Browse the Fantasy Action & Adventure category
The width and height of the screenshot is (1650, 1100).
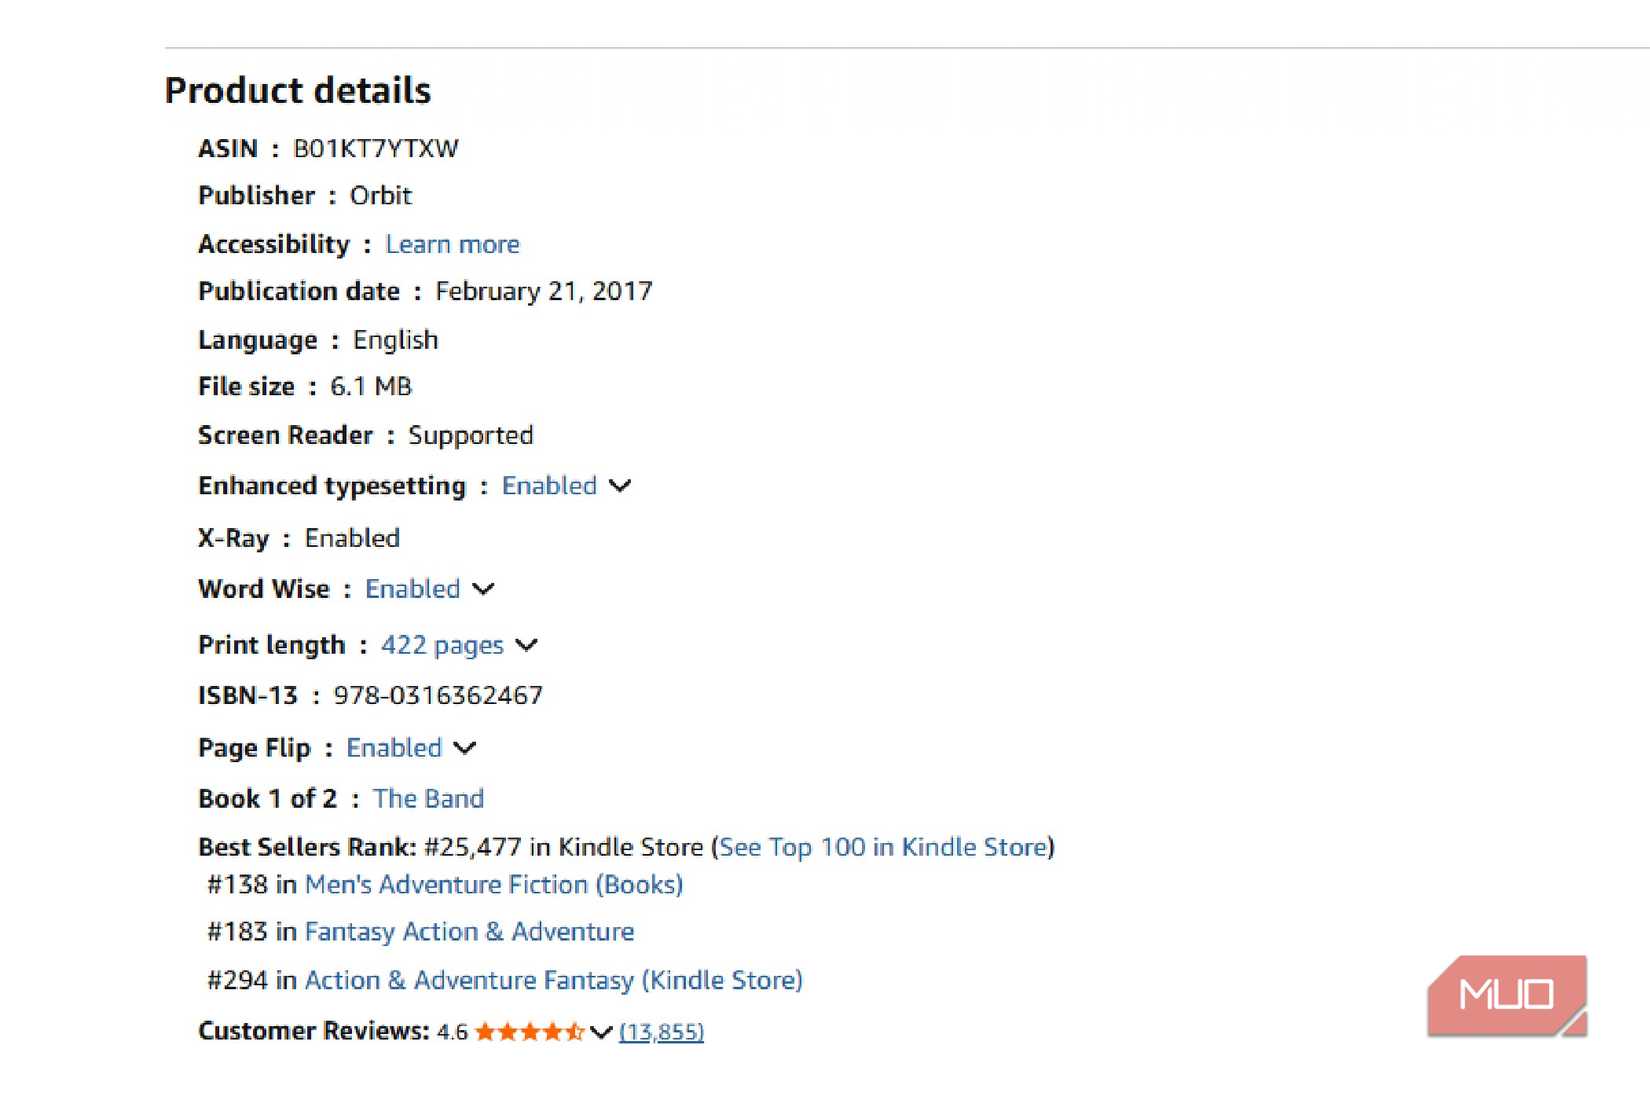pyautogui.click(x=468, y=931)
